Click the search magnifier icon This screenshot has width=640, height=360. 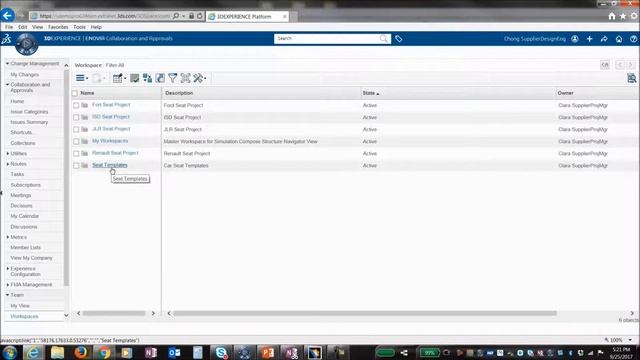click(384, 38)
